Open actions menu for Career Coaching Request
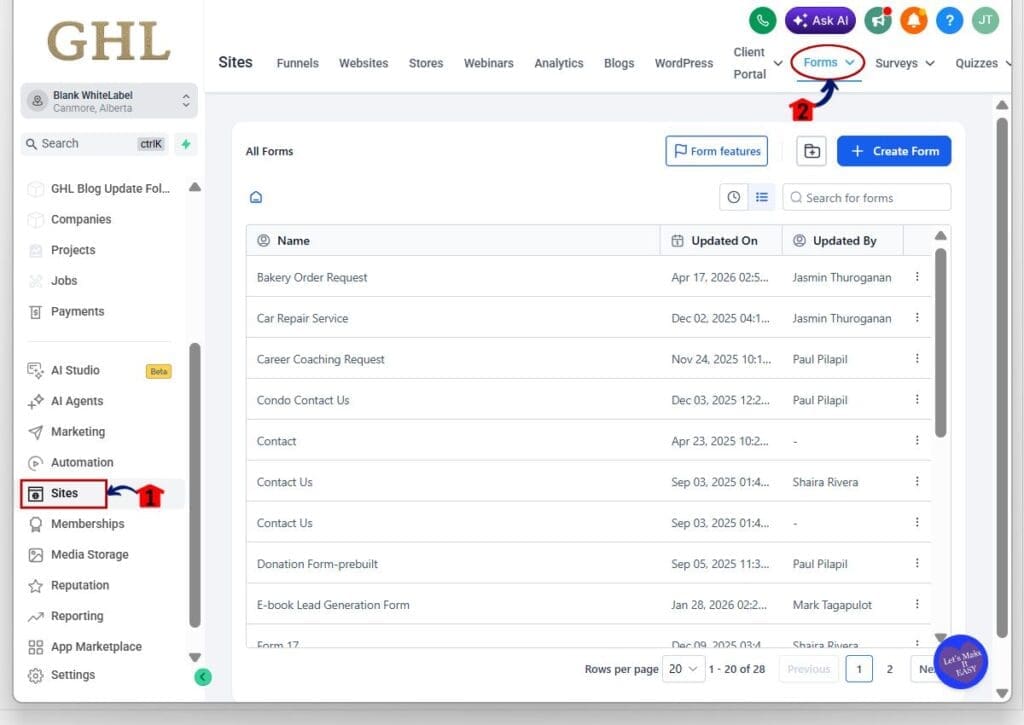Image resolution: width=1024 pixels, height=725 pixels. tap(917, 359)
